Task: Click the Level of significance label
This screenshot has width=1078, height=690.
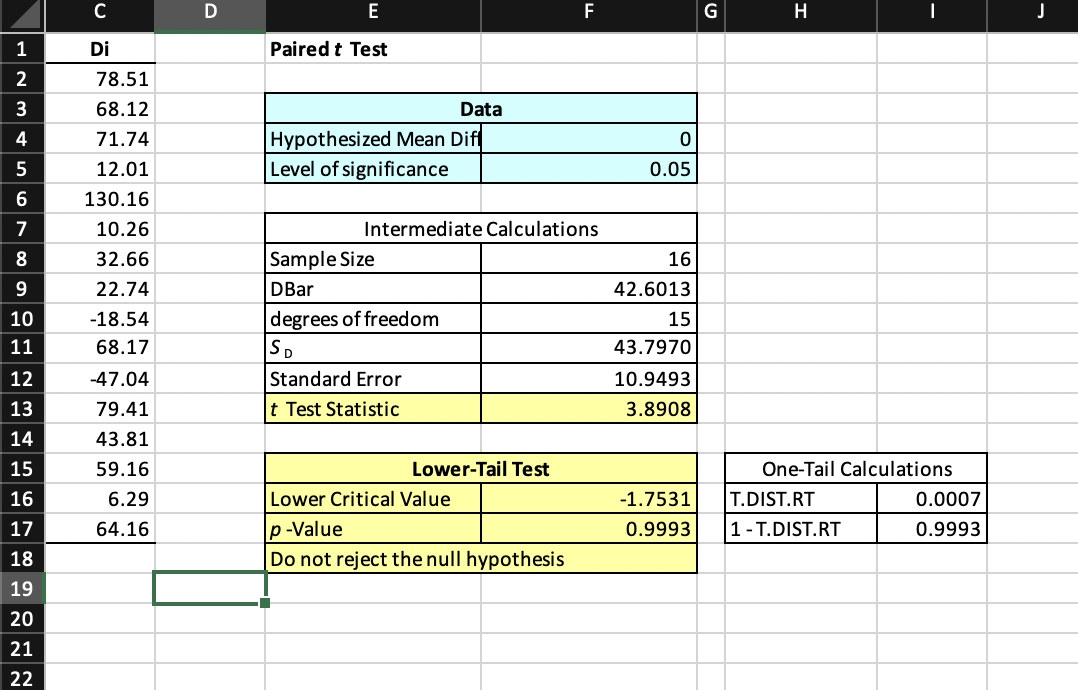Action: (x=373, y=169)
